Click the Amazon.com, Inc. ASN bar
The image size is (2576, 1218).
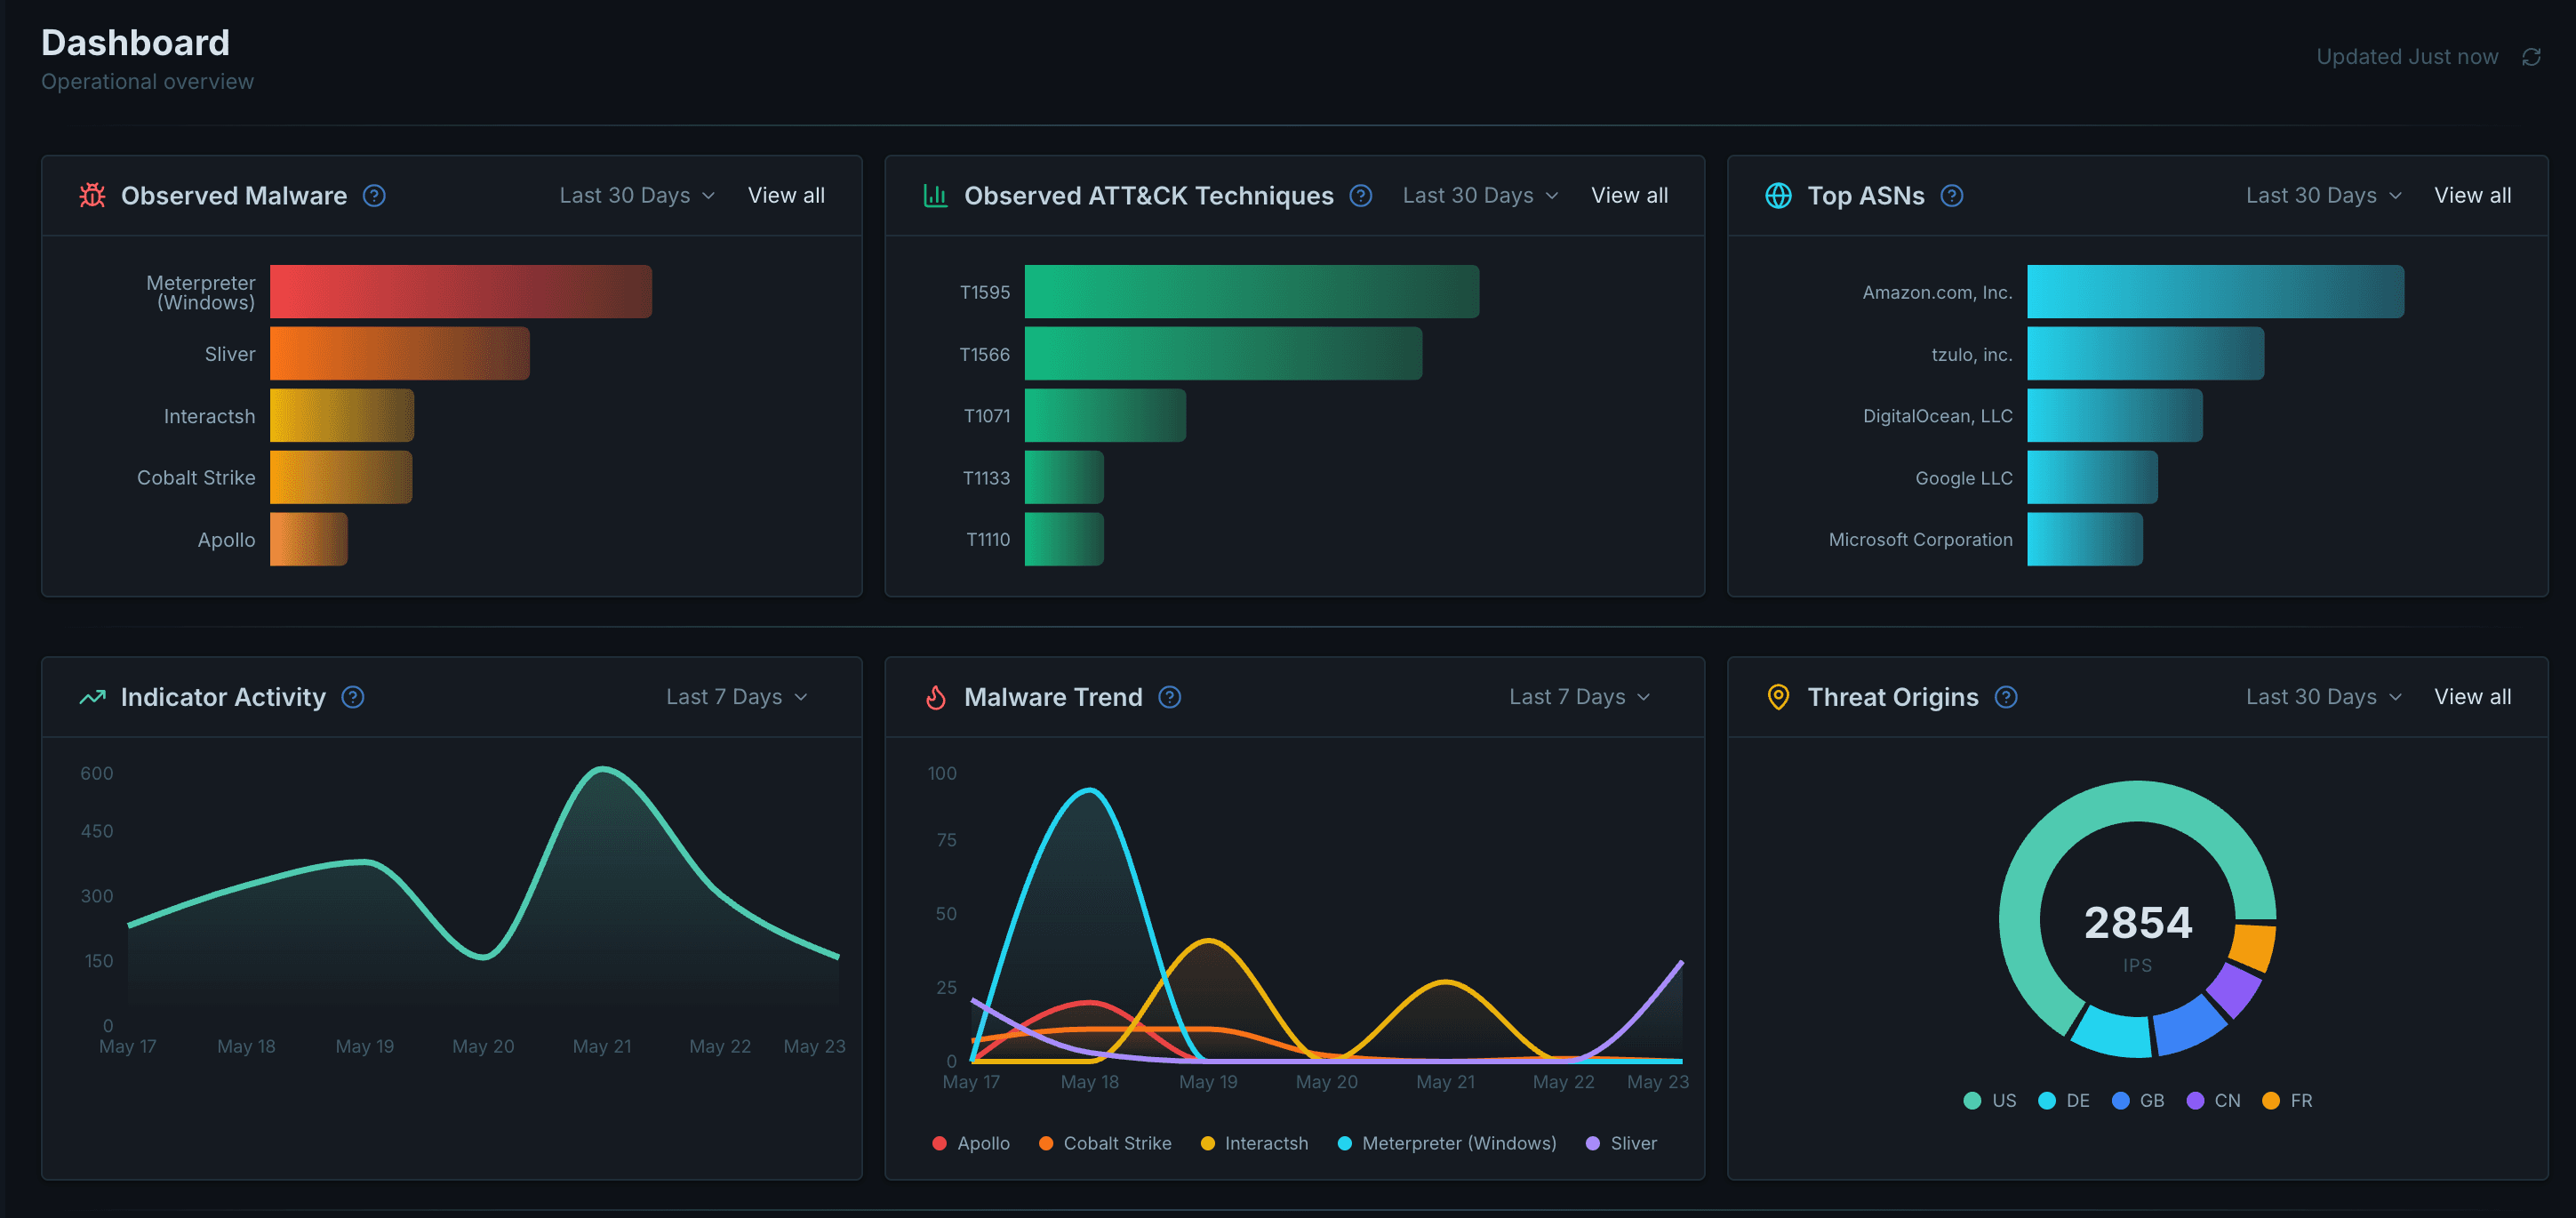[x=2216, y=291]
